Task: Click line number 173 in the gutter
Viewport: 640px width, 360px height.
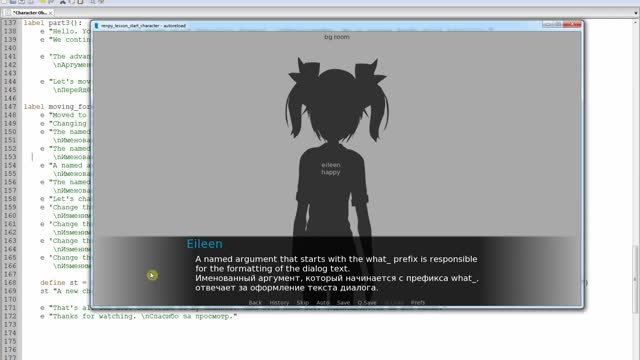Action: [x=10, y=324]
